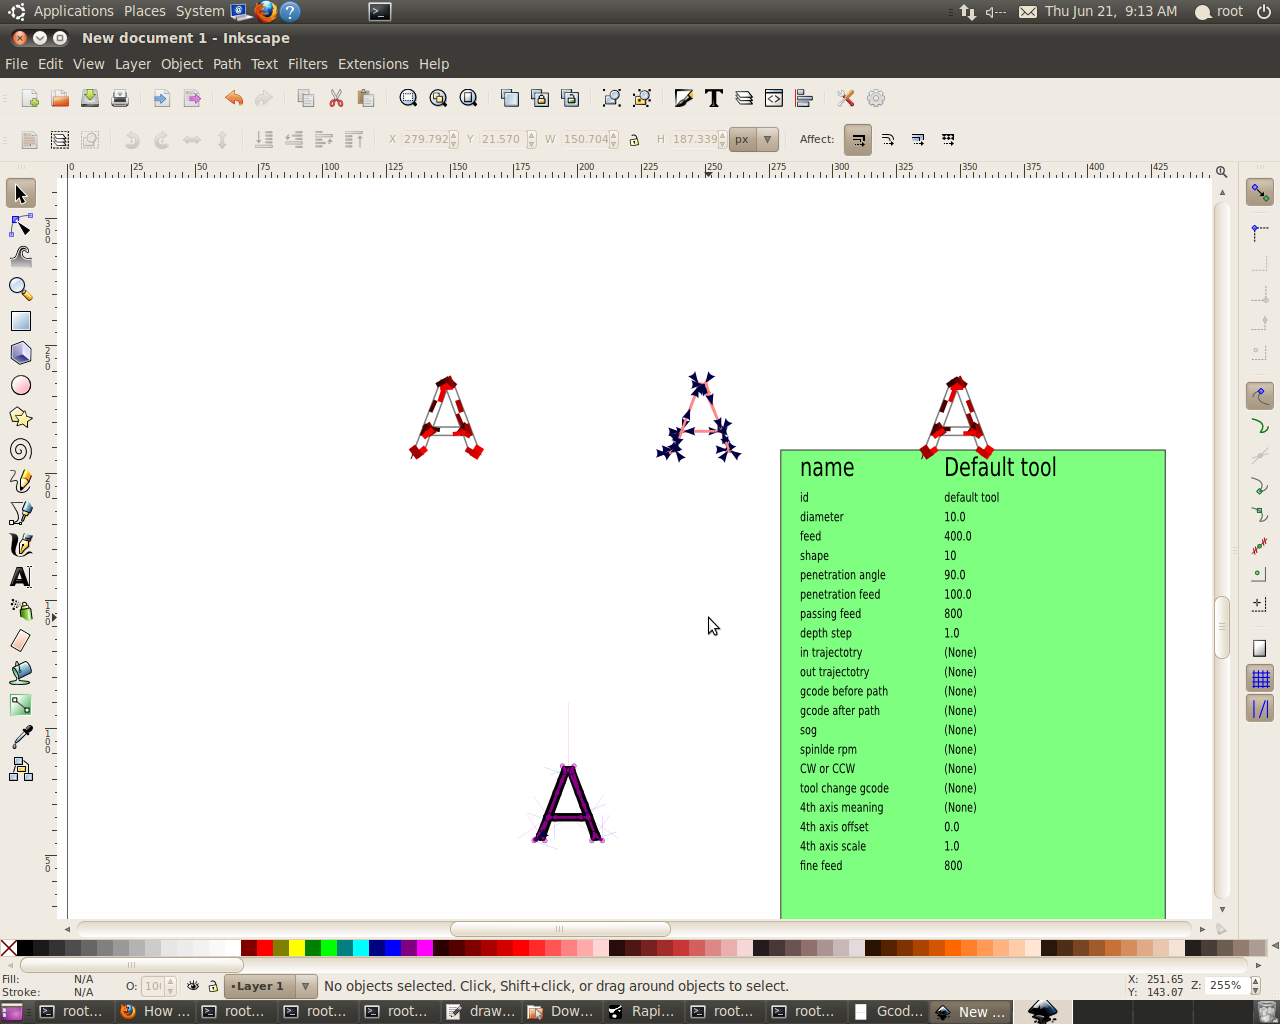Open the Path menu
1280x1024 pixels.
pyautogui.click(x=227, y=64)
